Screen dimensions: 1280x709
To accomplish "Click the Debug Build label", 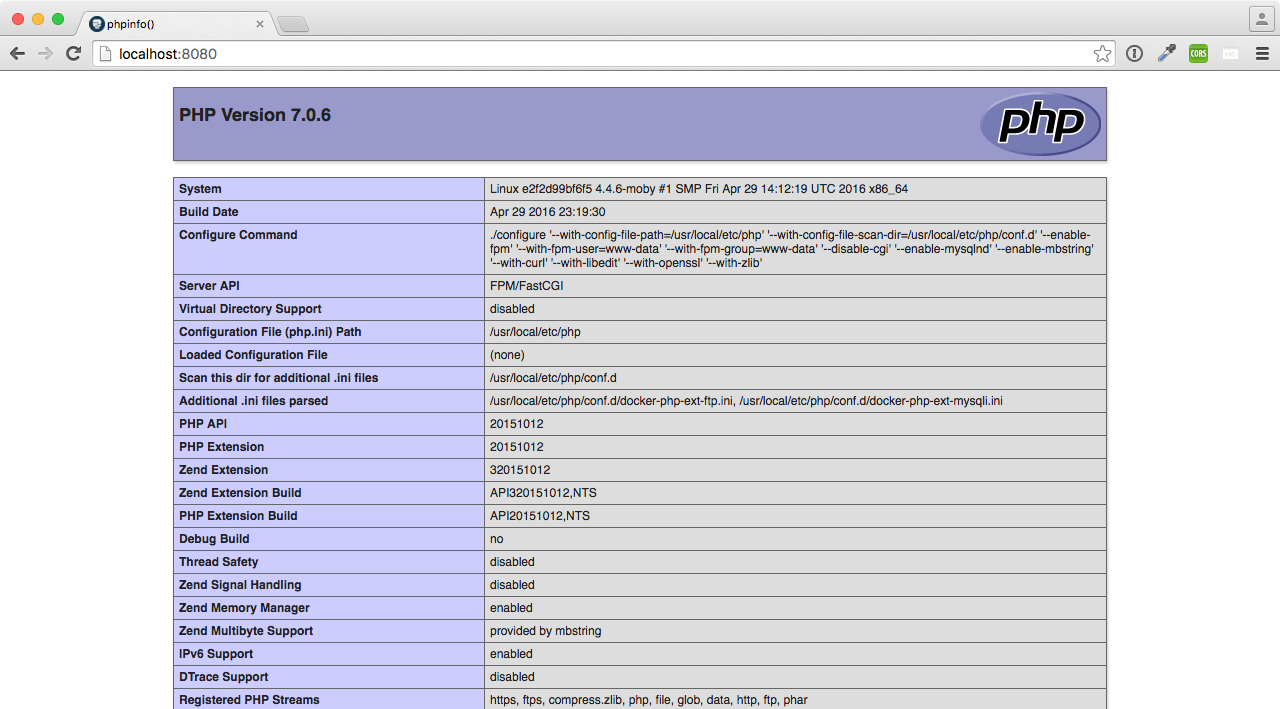I will 214,539.
